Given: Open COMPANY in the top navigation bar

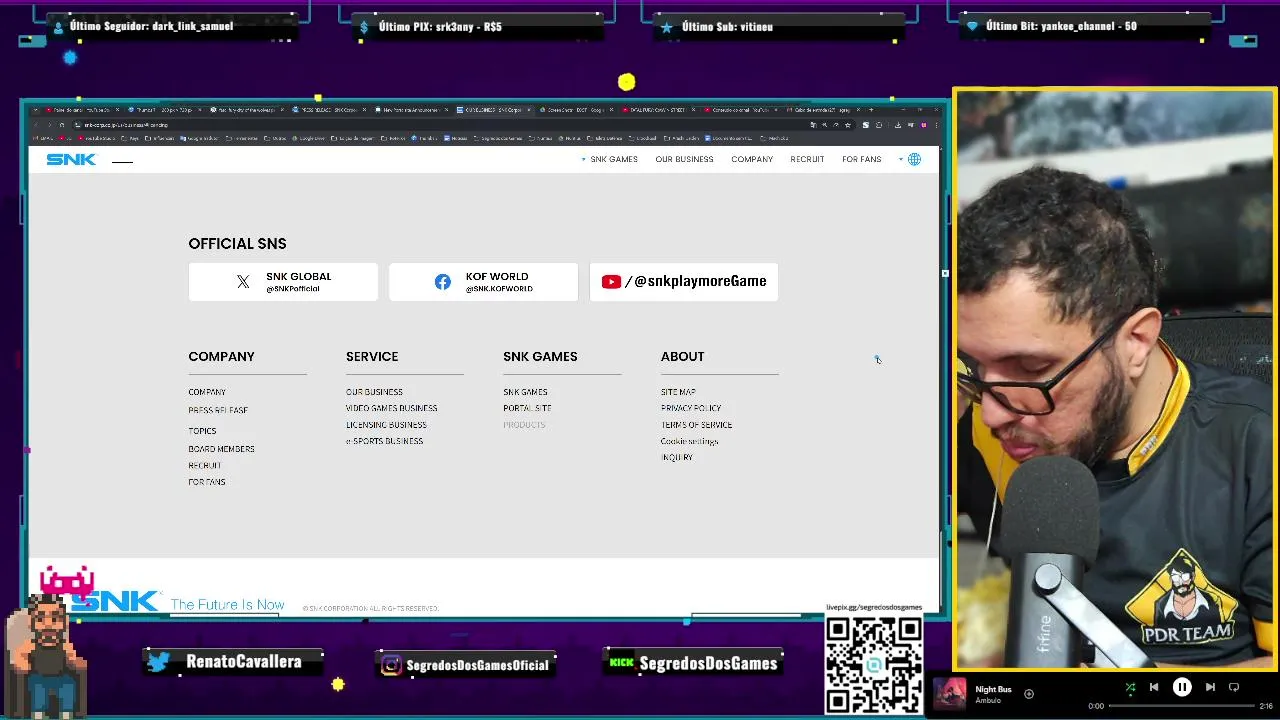Looking at the screenshot, I should [752, 159].
